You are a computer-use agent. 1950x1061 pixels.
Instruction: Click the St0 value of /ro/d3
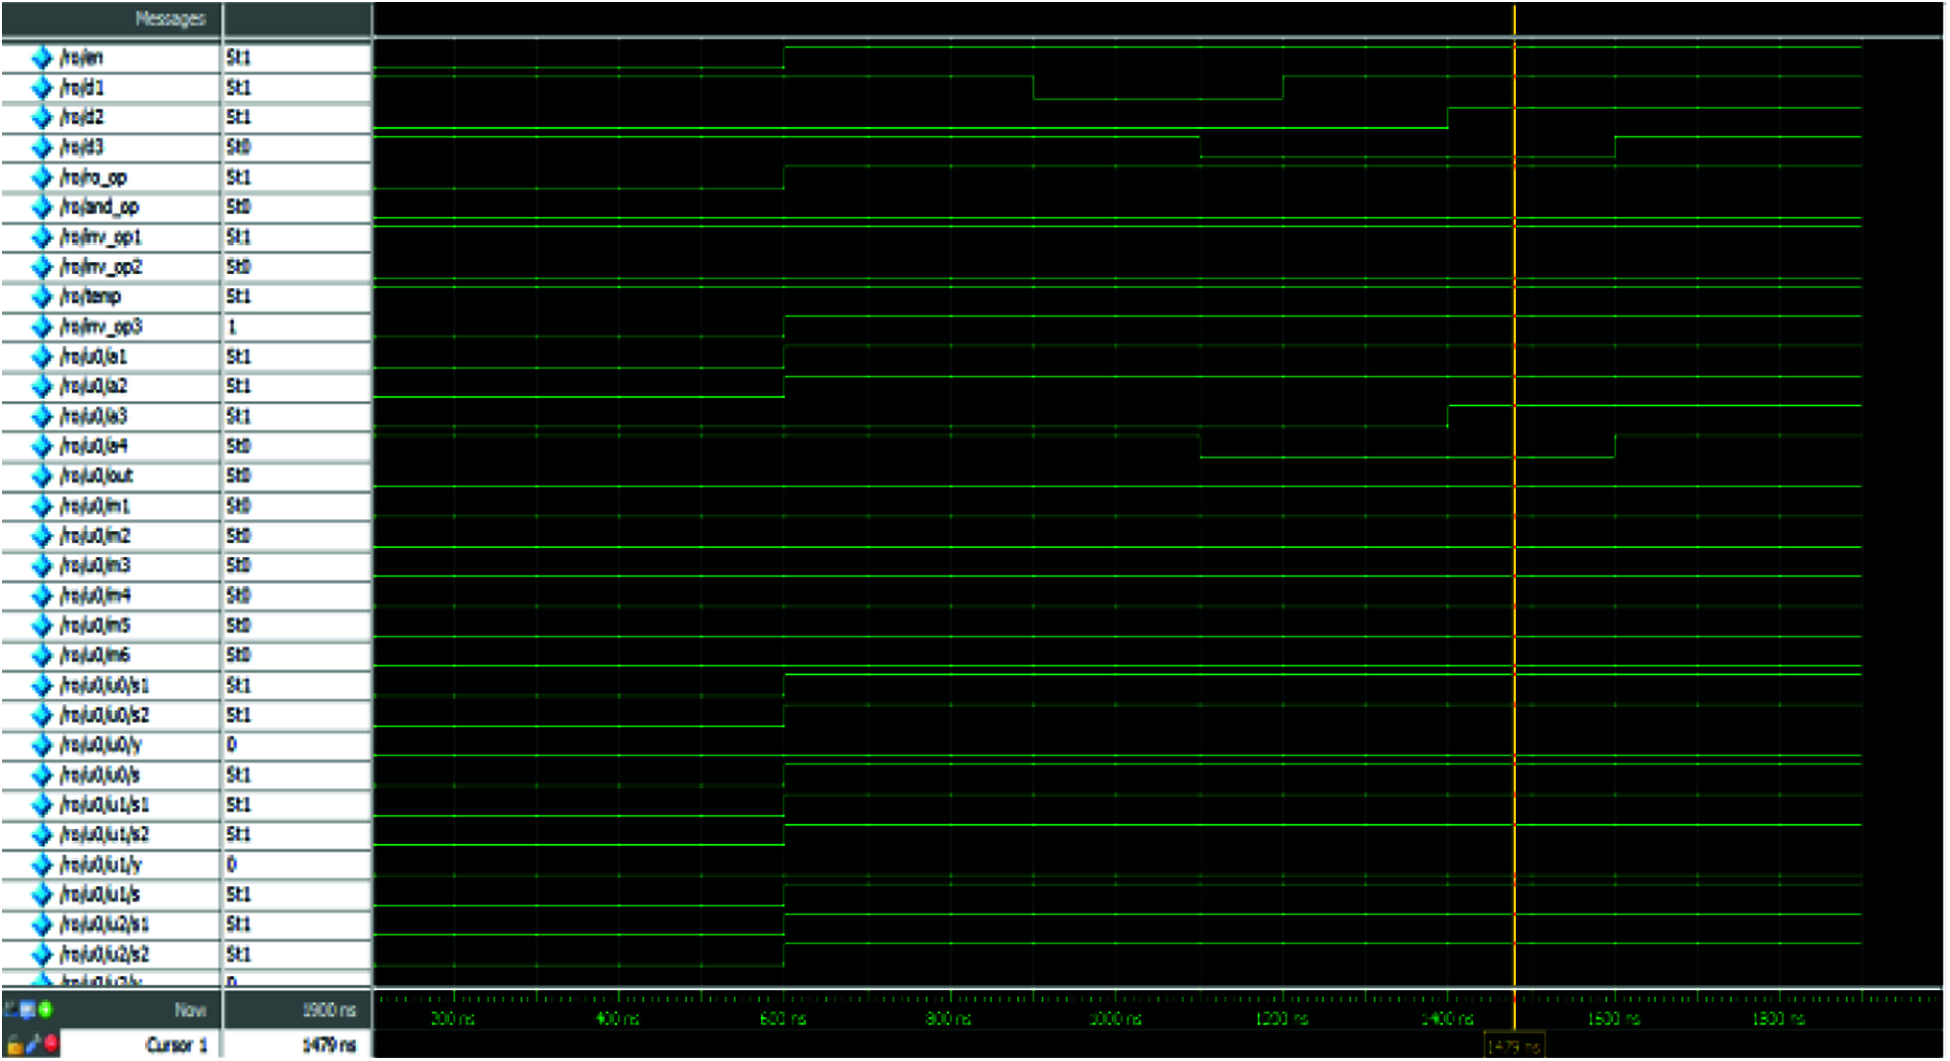coord(238,147)
